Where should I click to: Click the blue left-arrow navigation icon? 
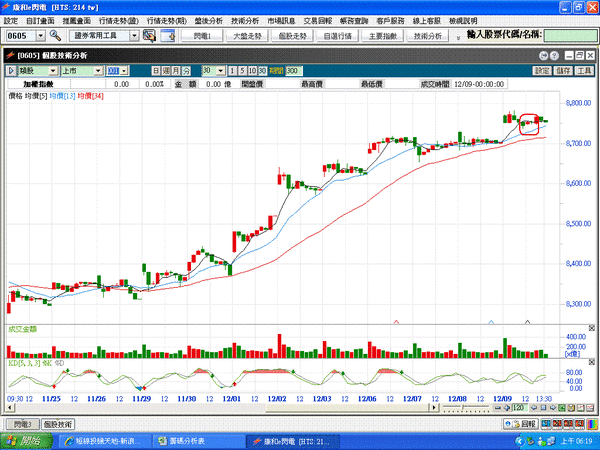534,408
